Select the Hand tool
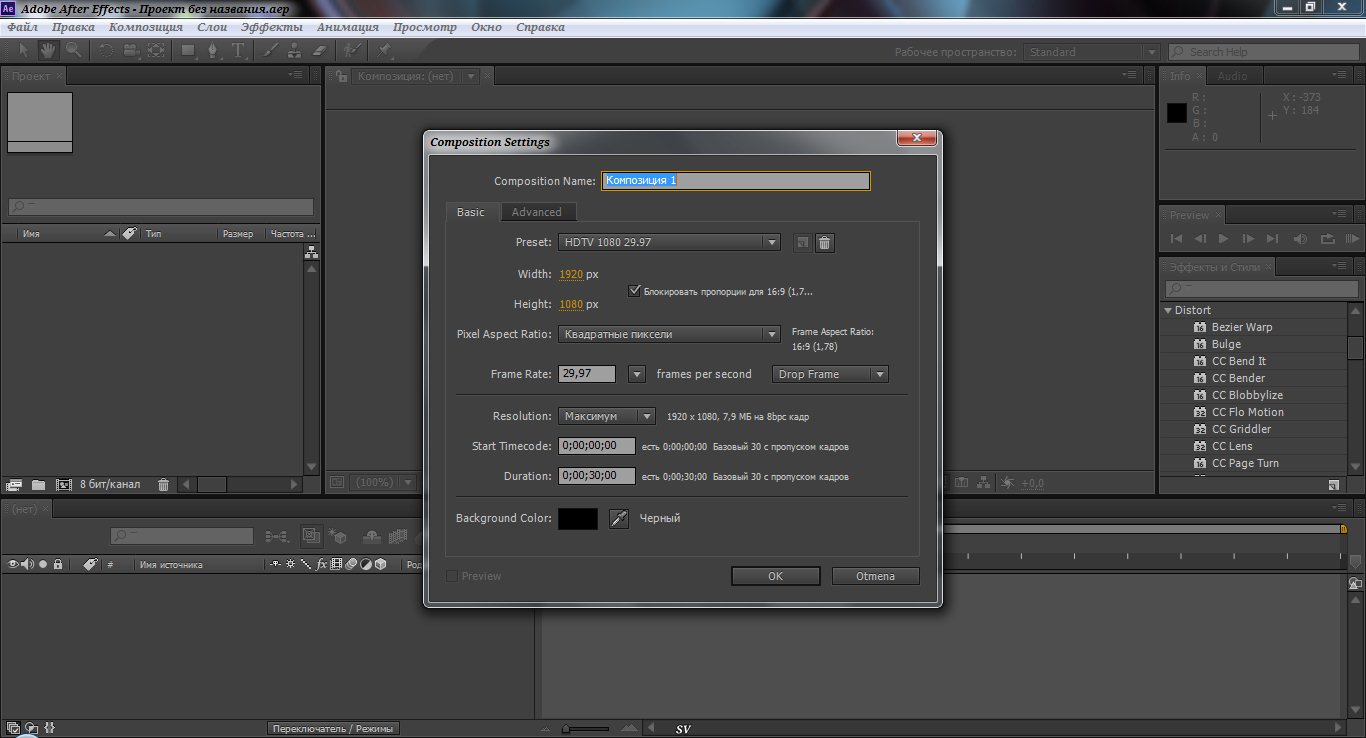The height and width of the screenshot is (738, 1366). point(49,50)
